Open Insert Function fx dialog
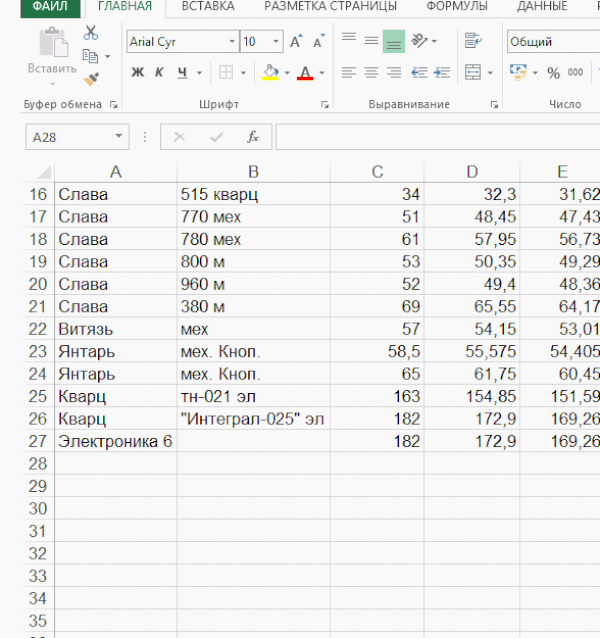600x638 pixels. click(x=253, y=137)
